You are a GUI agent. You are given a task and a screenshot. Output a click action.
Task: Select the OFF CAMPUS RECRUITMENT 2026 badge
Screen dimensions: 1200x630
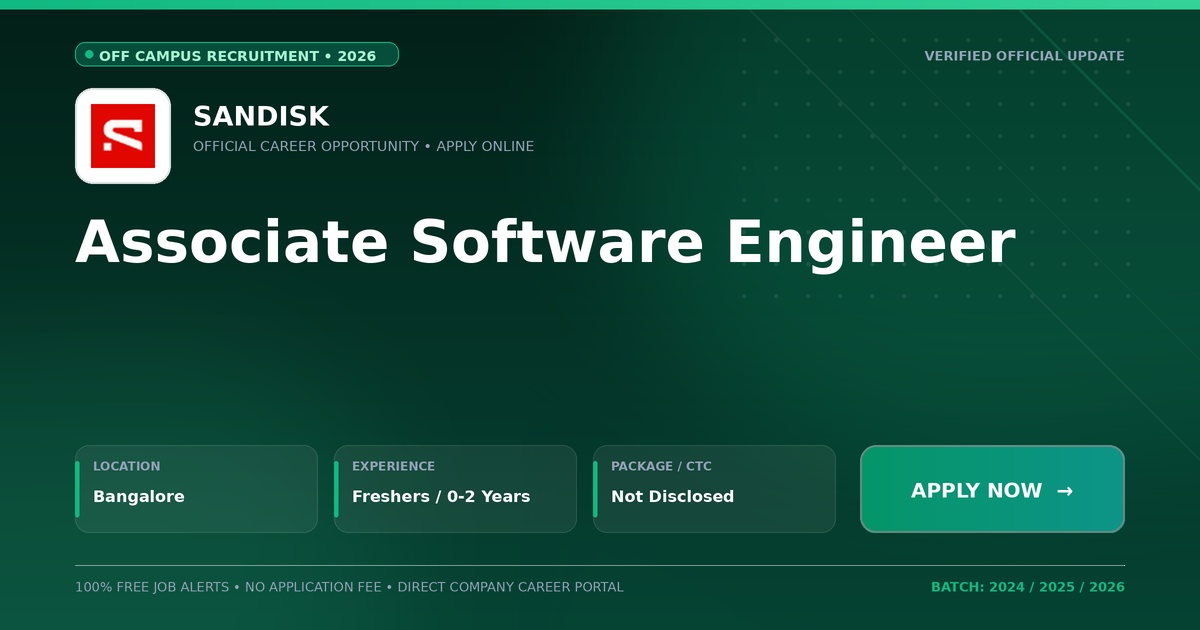point(237,55)
